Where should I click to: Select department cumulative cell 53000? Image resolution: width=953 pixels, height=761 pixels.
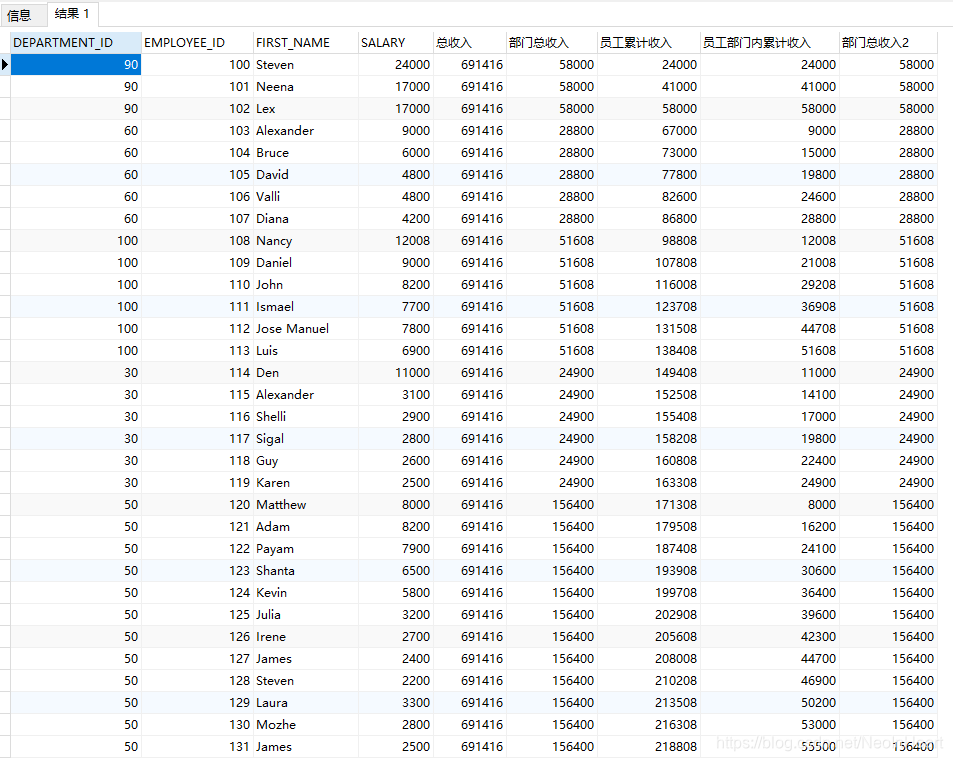[x=770, y=725]
